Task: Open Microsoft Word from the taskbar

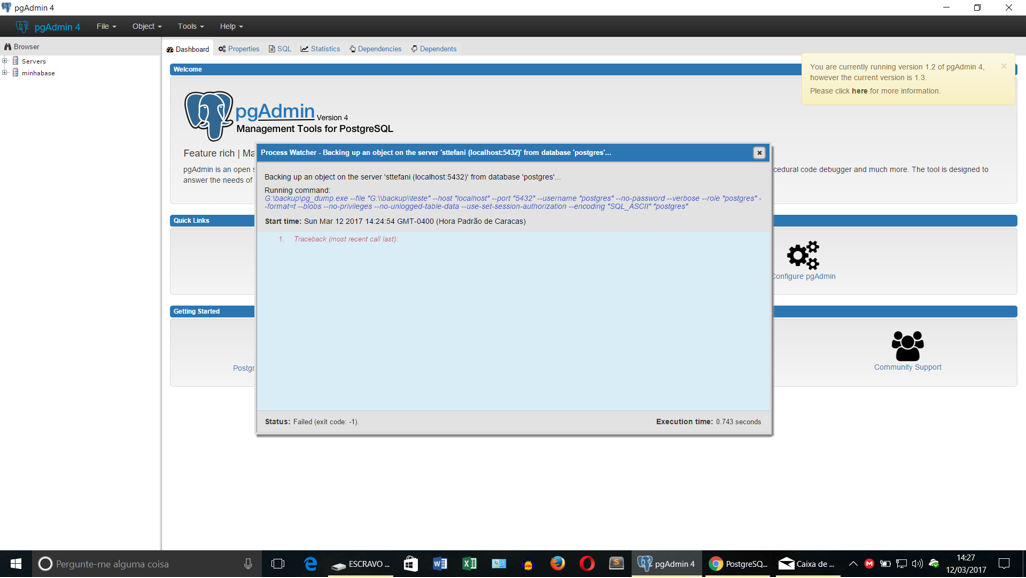Action: (440, 564)
